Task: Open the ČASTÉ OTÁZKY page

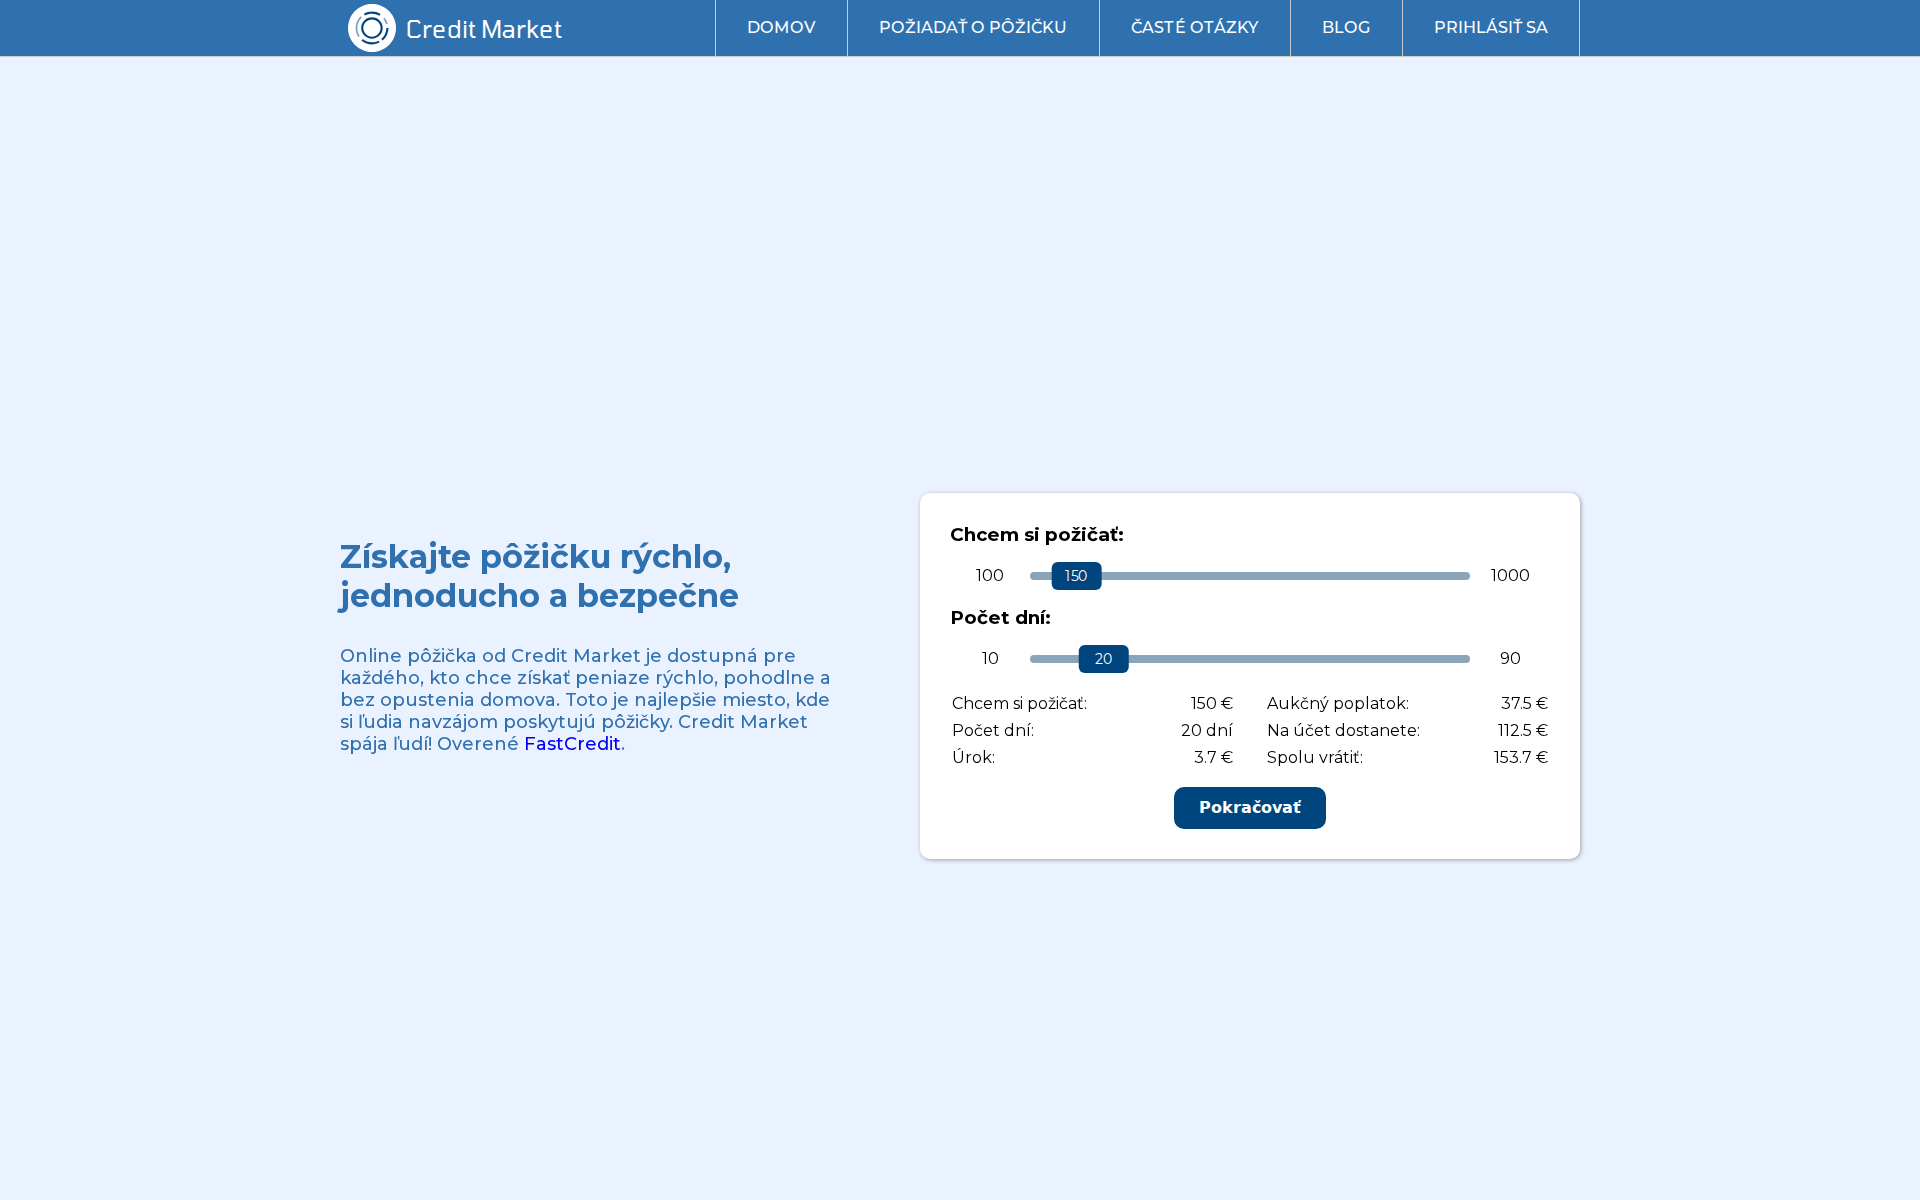Action: coord(1194,27)
